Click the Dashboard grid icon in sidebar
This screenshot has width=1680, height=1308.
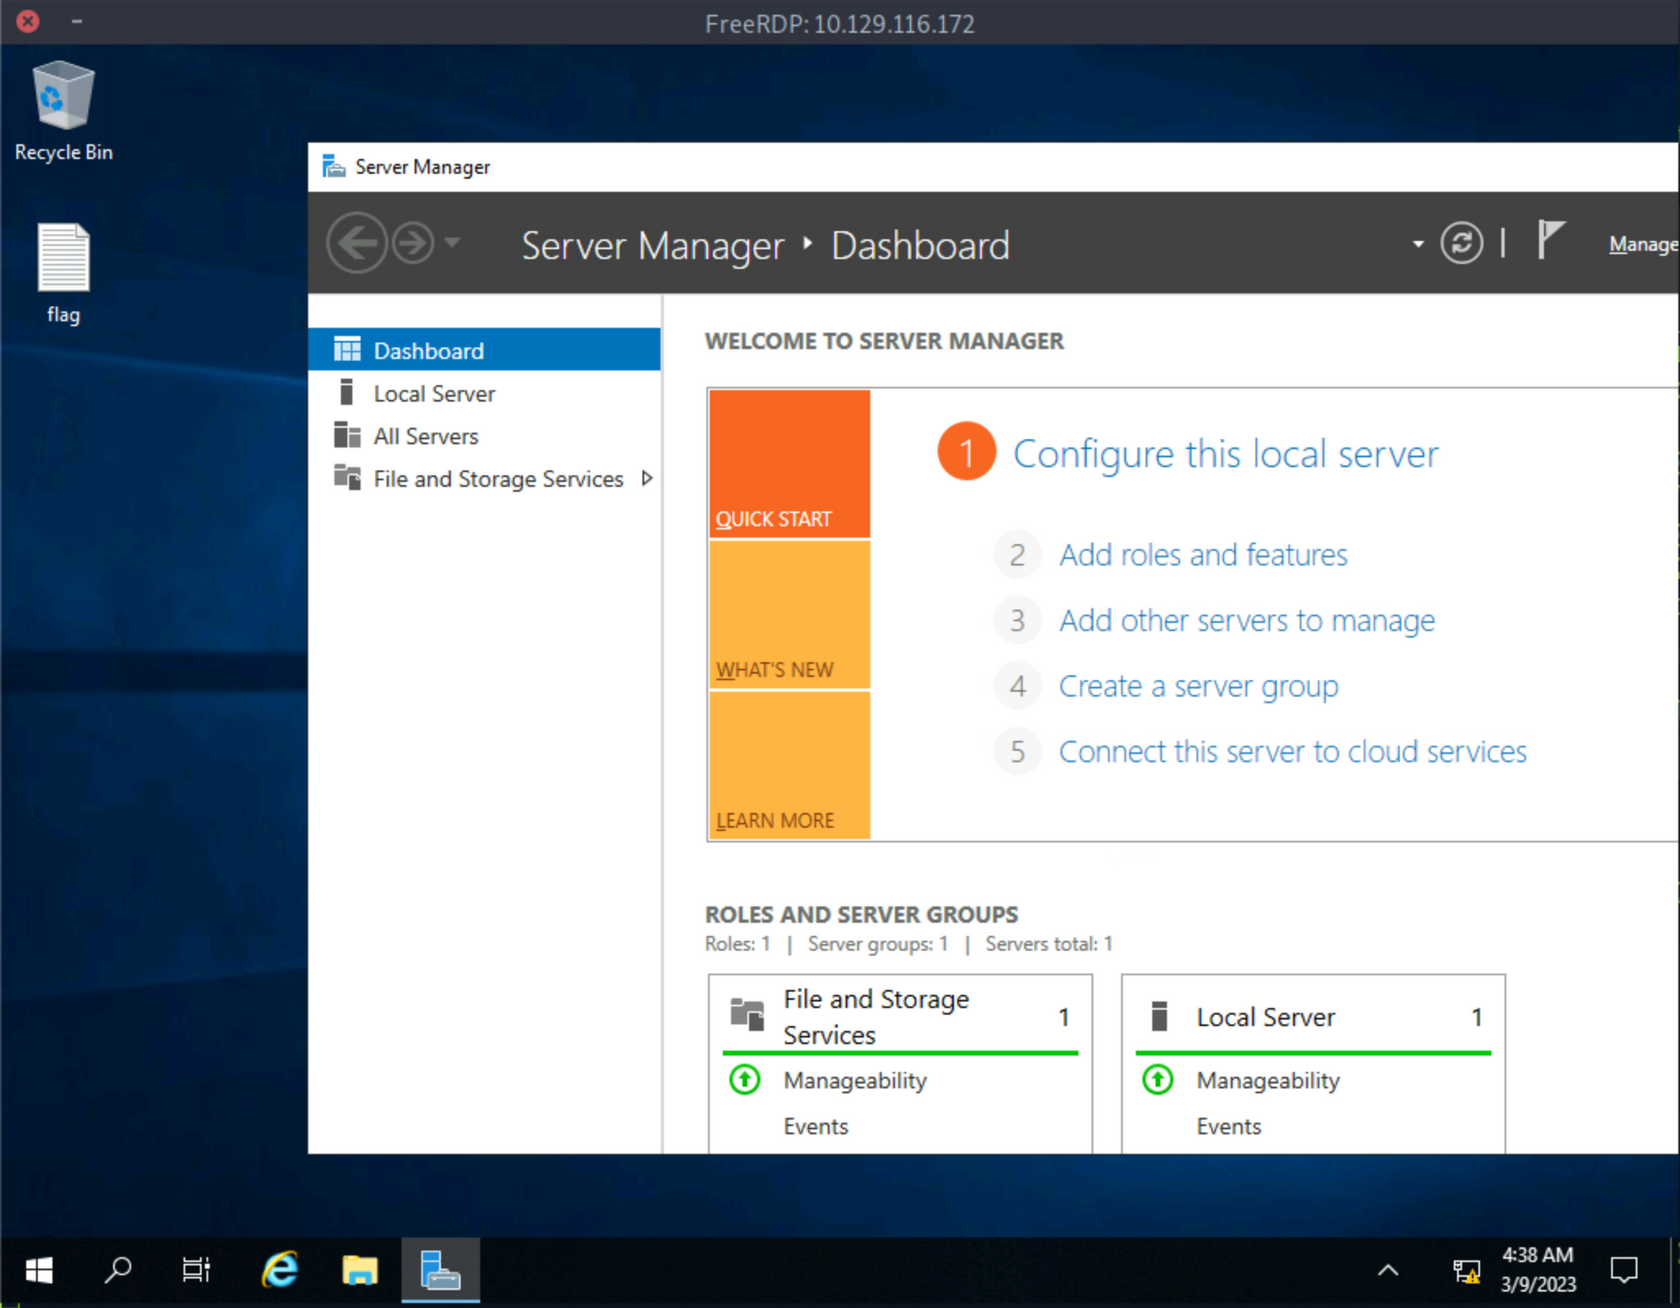click(x=347, y=350)
